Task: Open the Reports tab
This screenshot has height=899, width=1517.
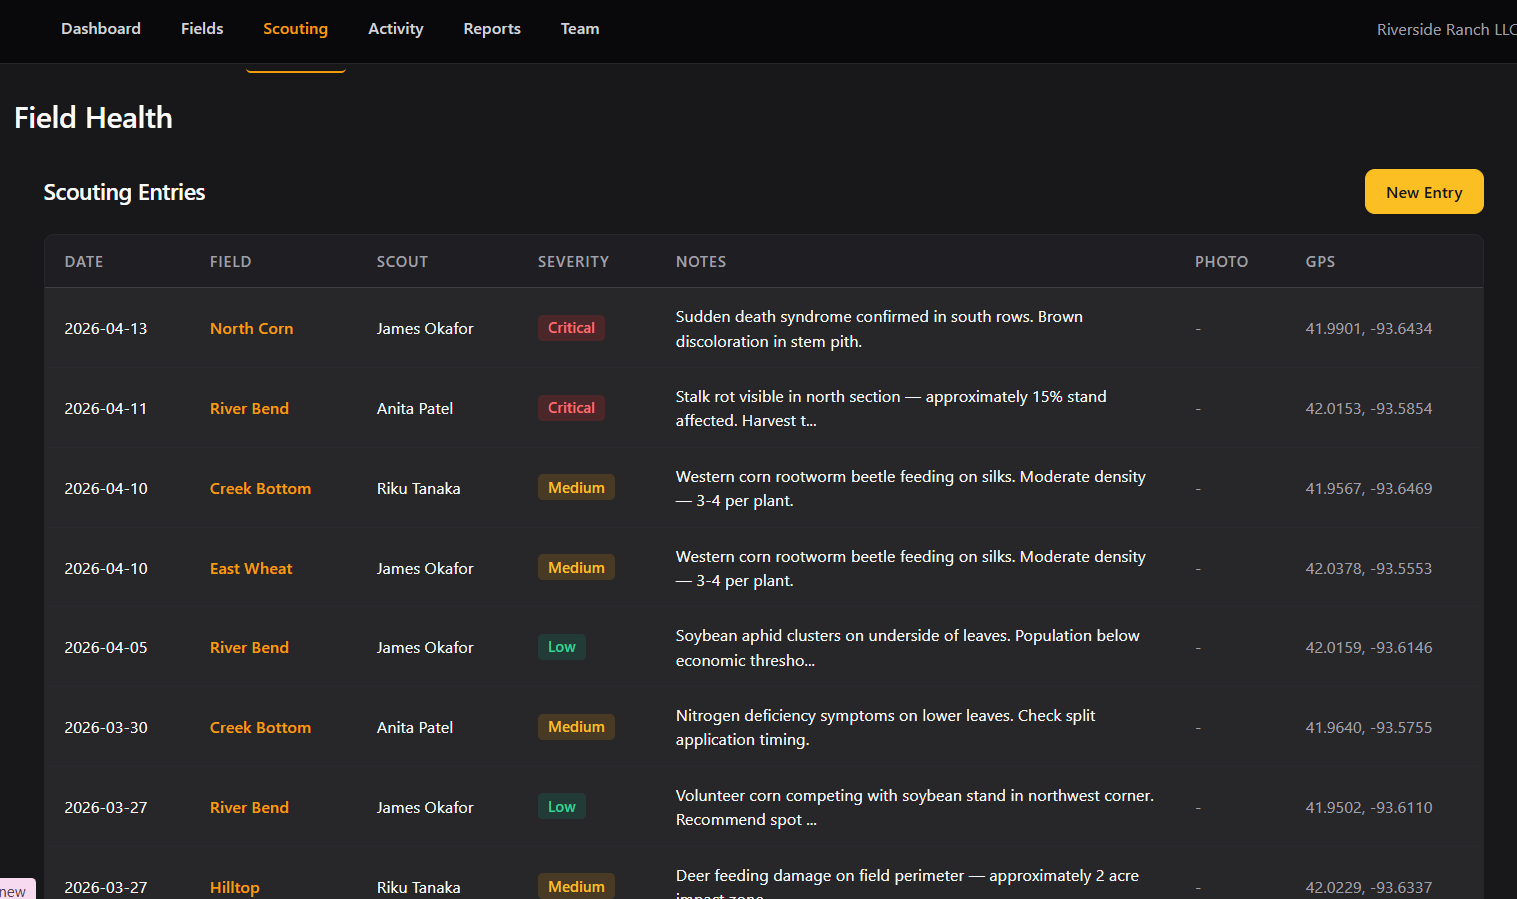Action: click(x=491, y=29)
